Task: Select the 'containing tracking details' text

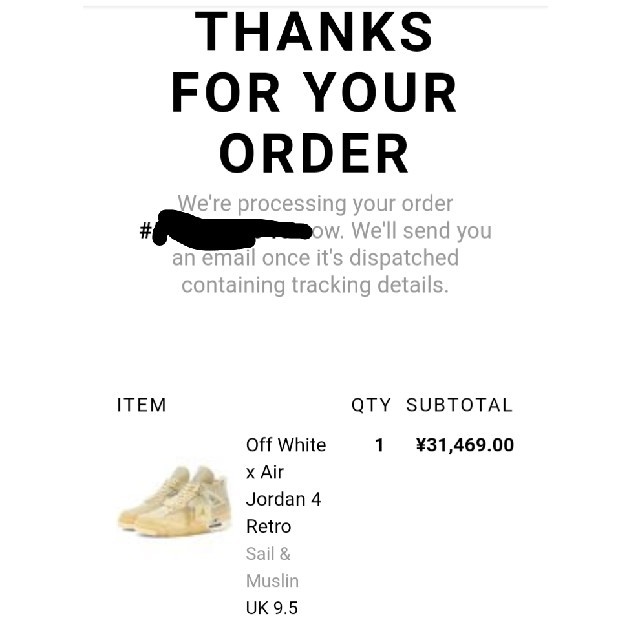Action: point(315,285)
